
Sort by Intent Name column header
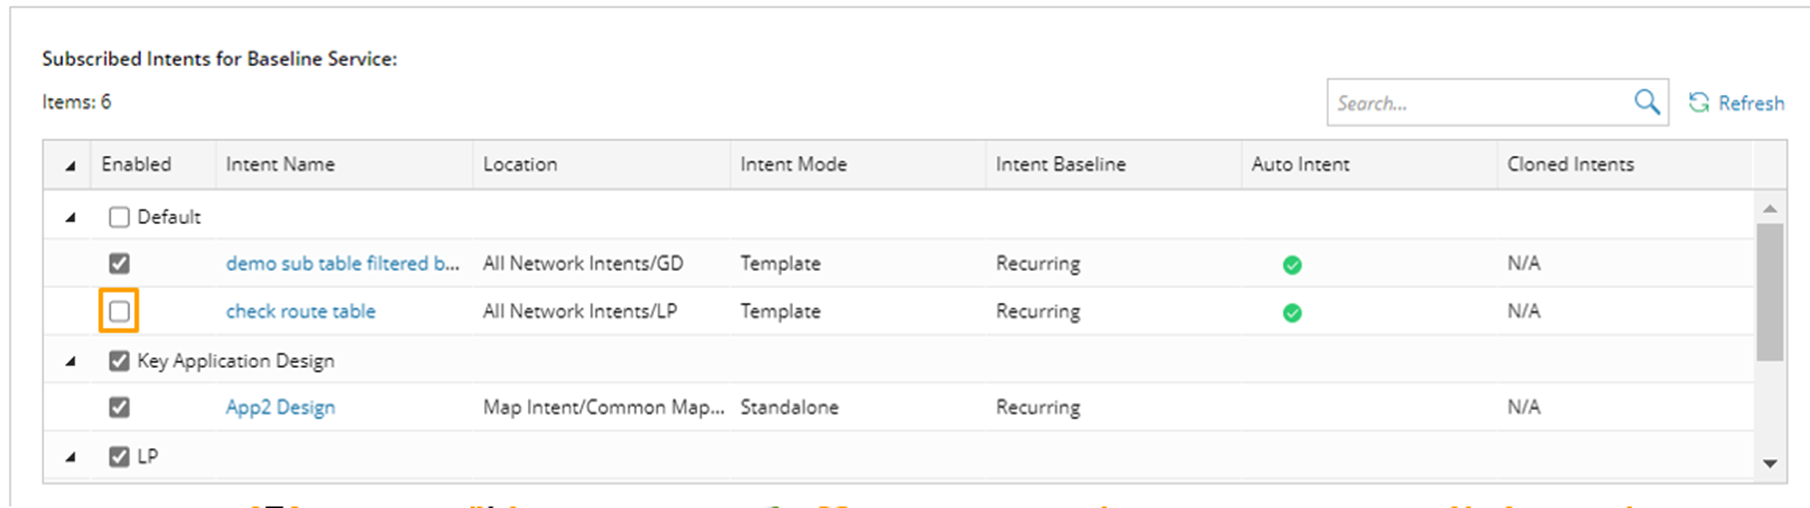[280, 164]
